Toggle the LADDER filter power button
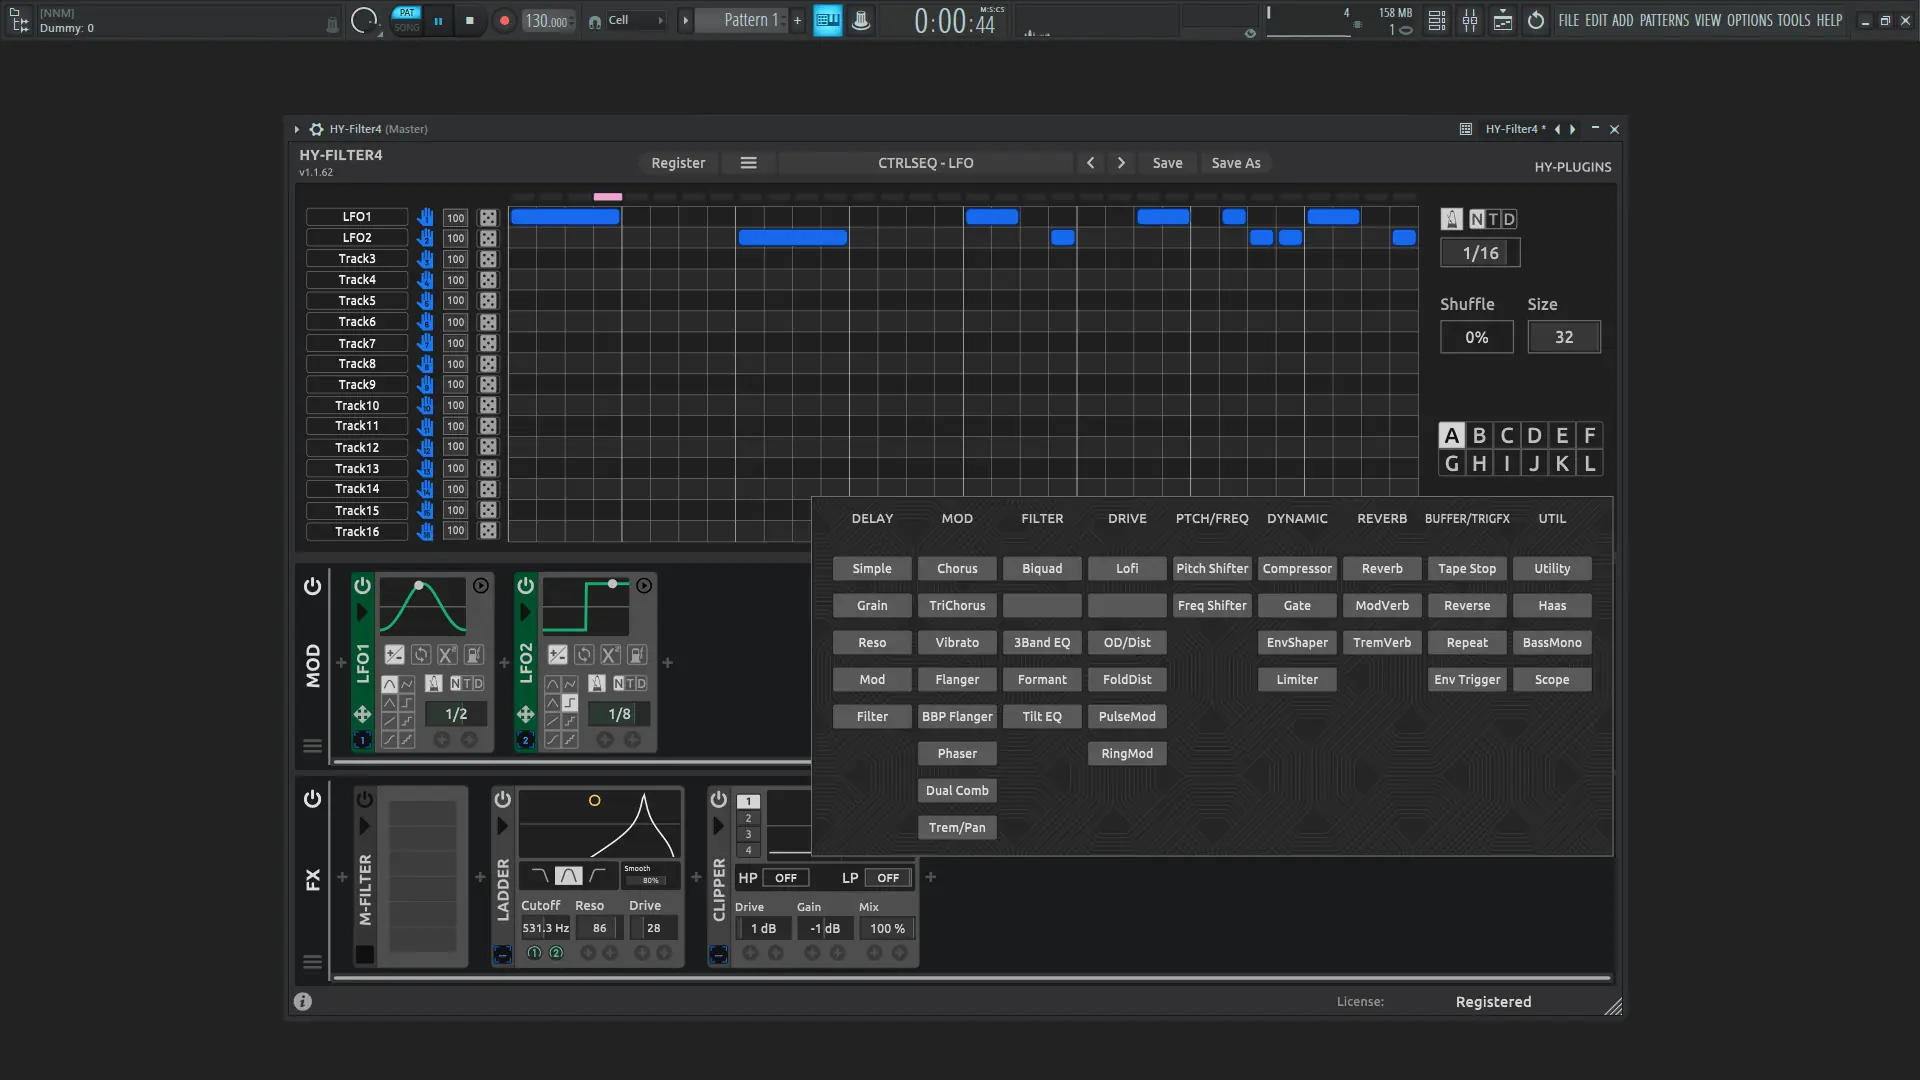 pos(502,799)
